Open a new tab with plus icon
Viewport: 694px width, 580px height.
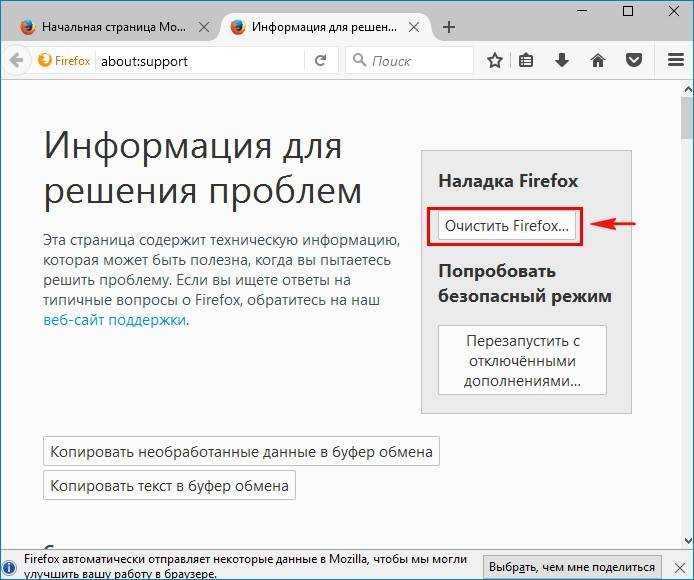[448, 27]
